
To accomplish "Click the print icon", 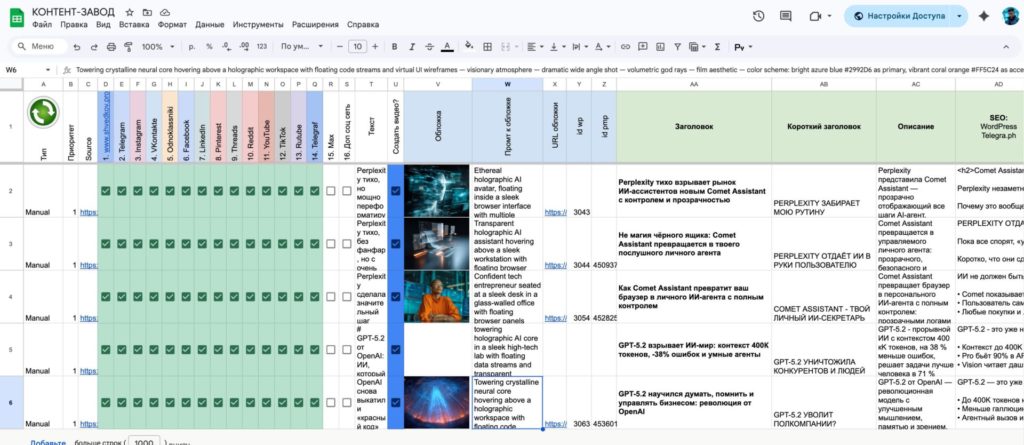I will 111,47.
